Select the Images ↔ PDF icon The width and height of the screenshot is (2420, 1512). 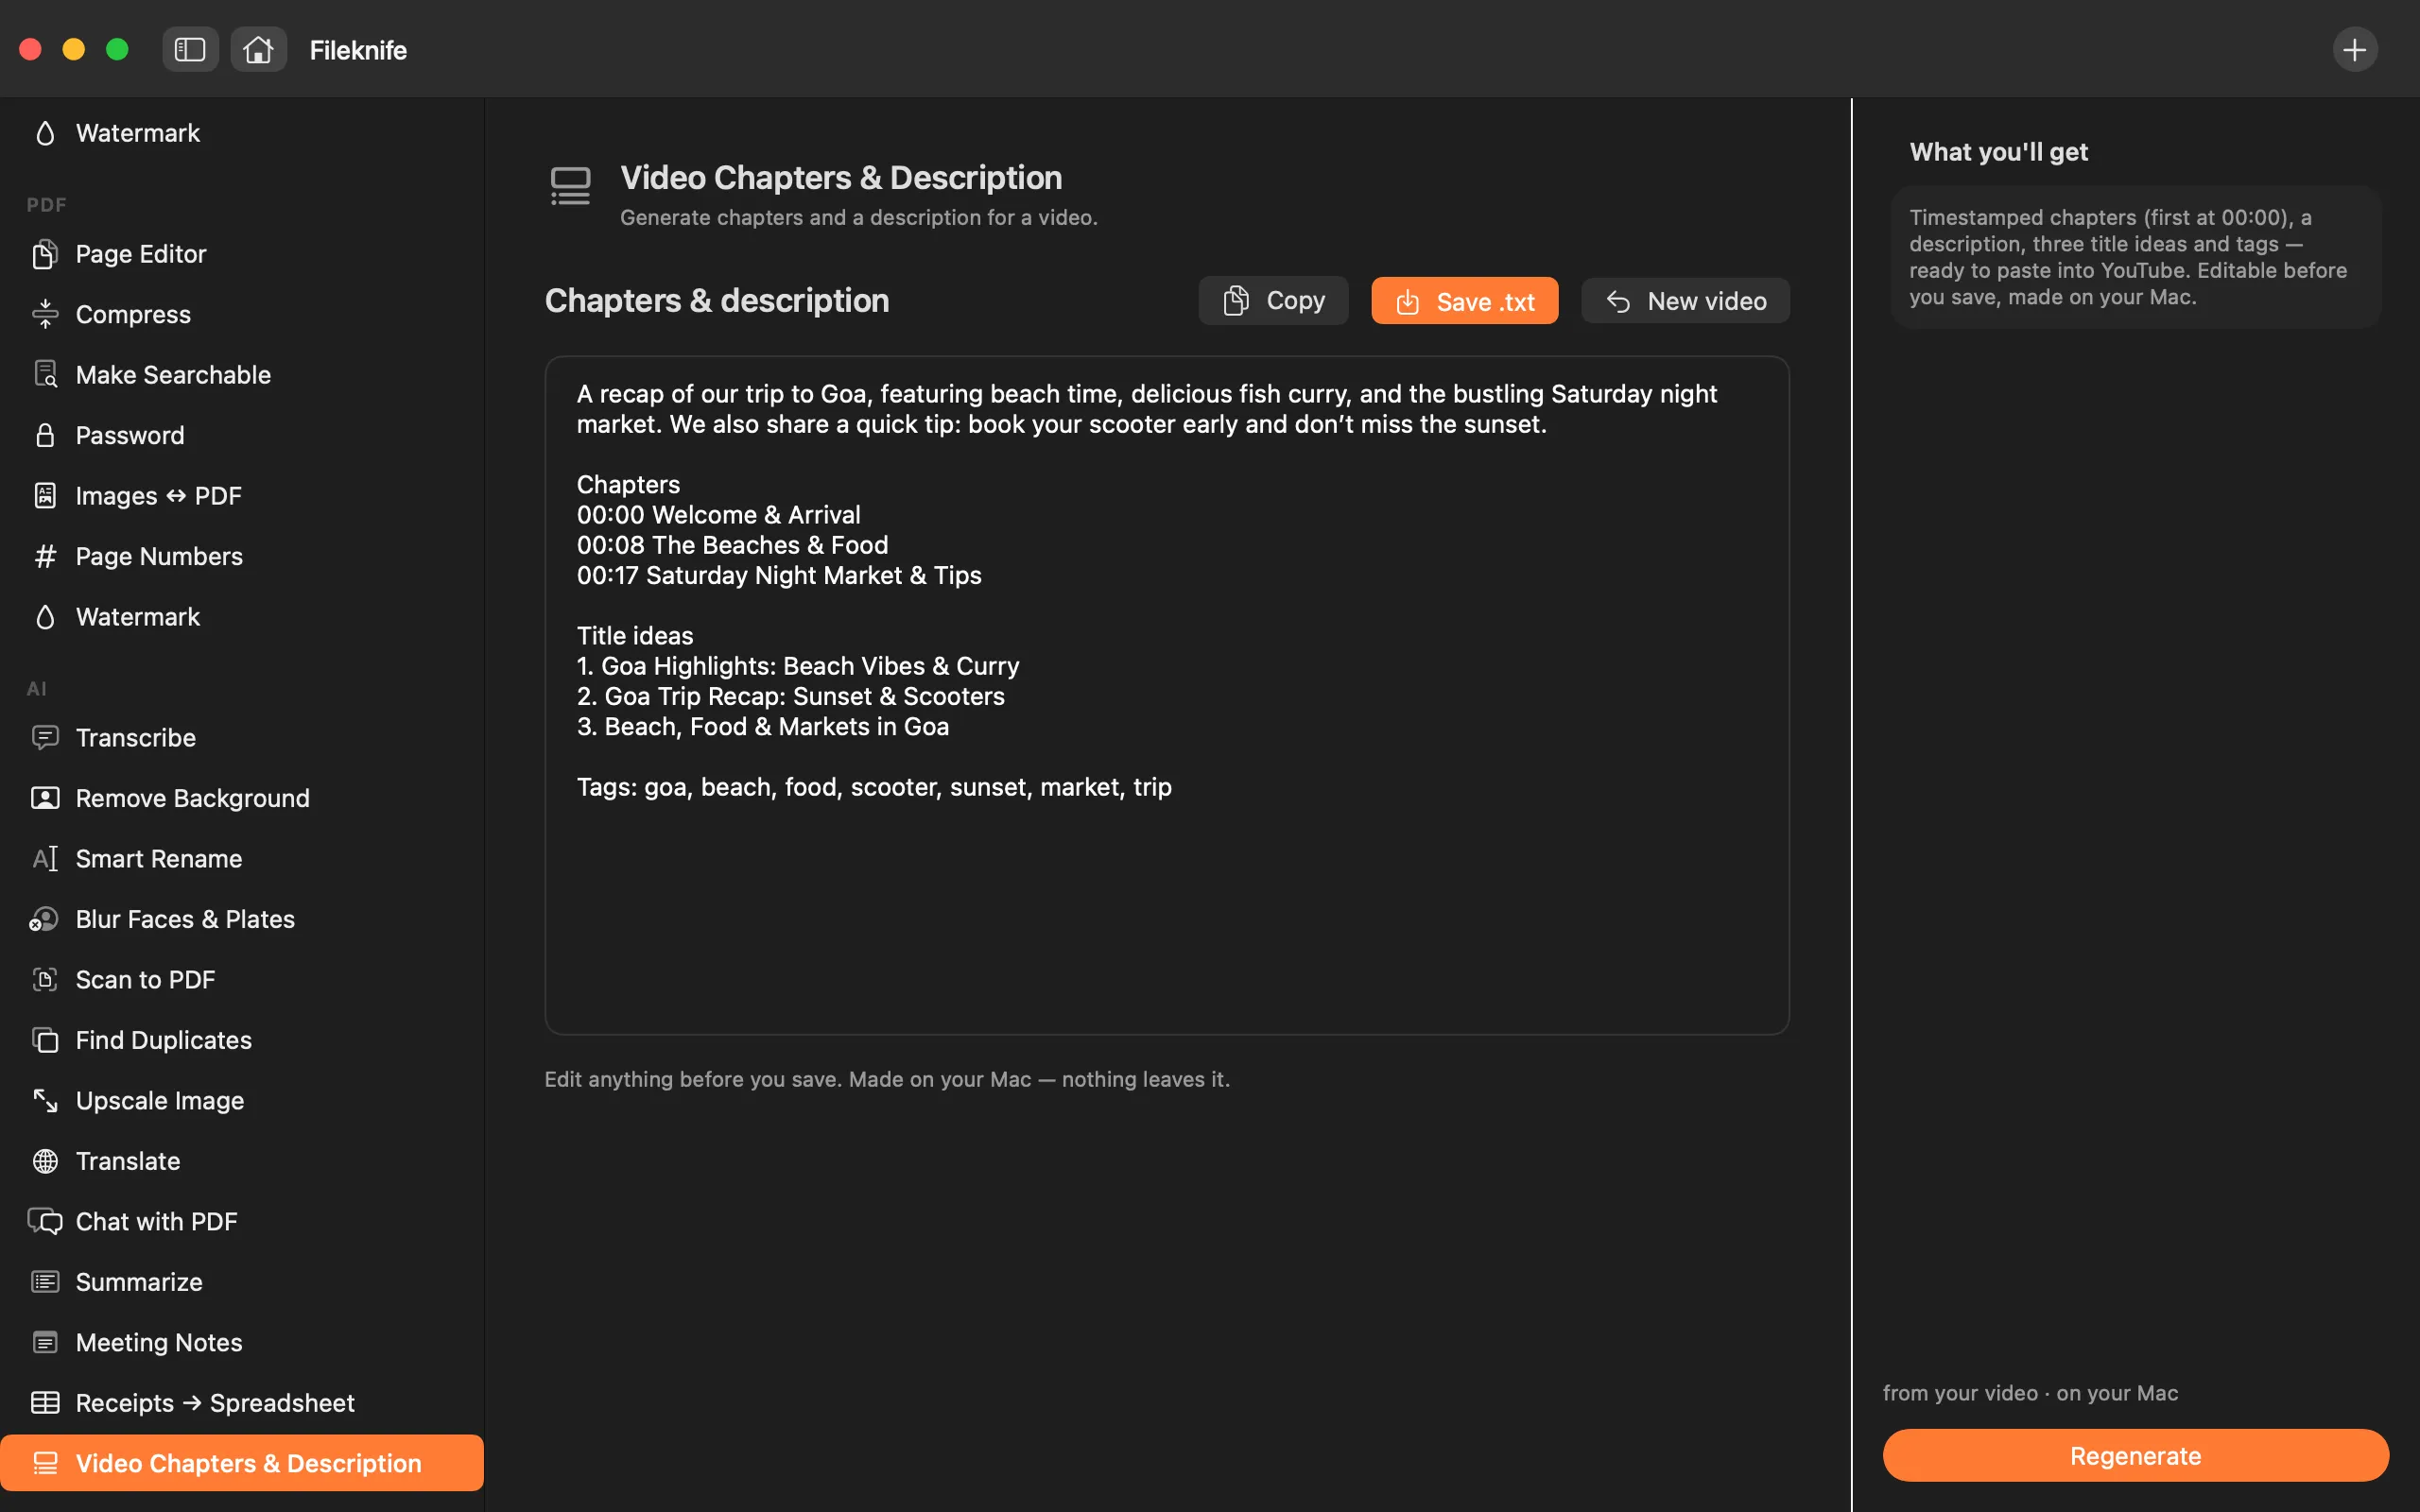tap(45, 496)
